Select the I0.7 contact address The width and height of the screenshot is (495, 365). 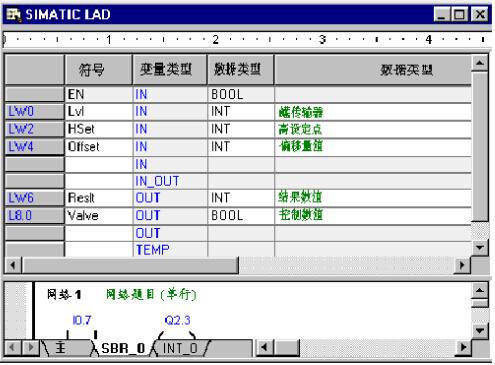[x=82, y=320]
